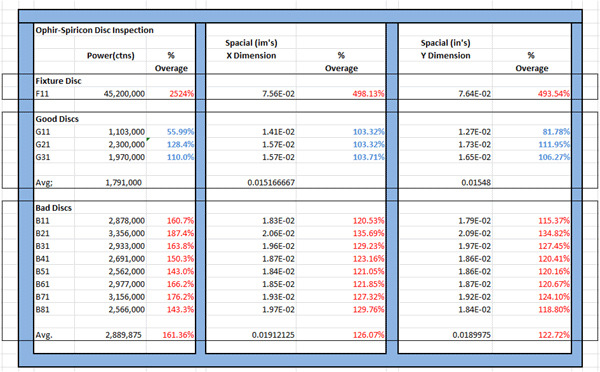Click the Y Dimension column header

[x=445, y=55]
